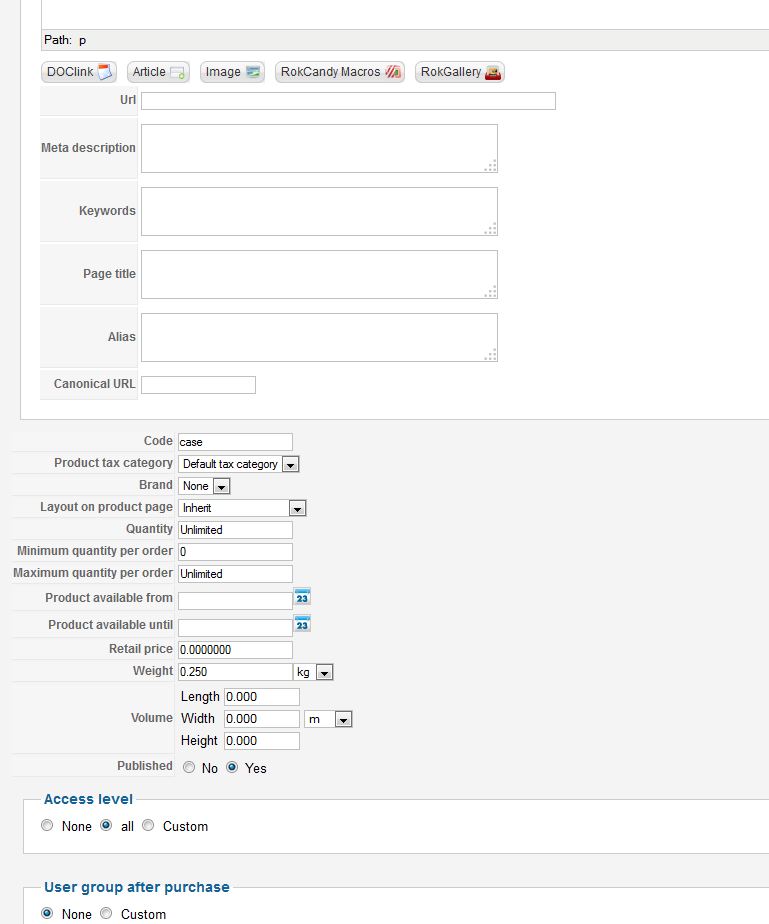Image resolution: width=769 pixels, height=924 pixels.
Task: Expand the Brand dropdown
Action: pos(205,486)
